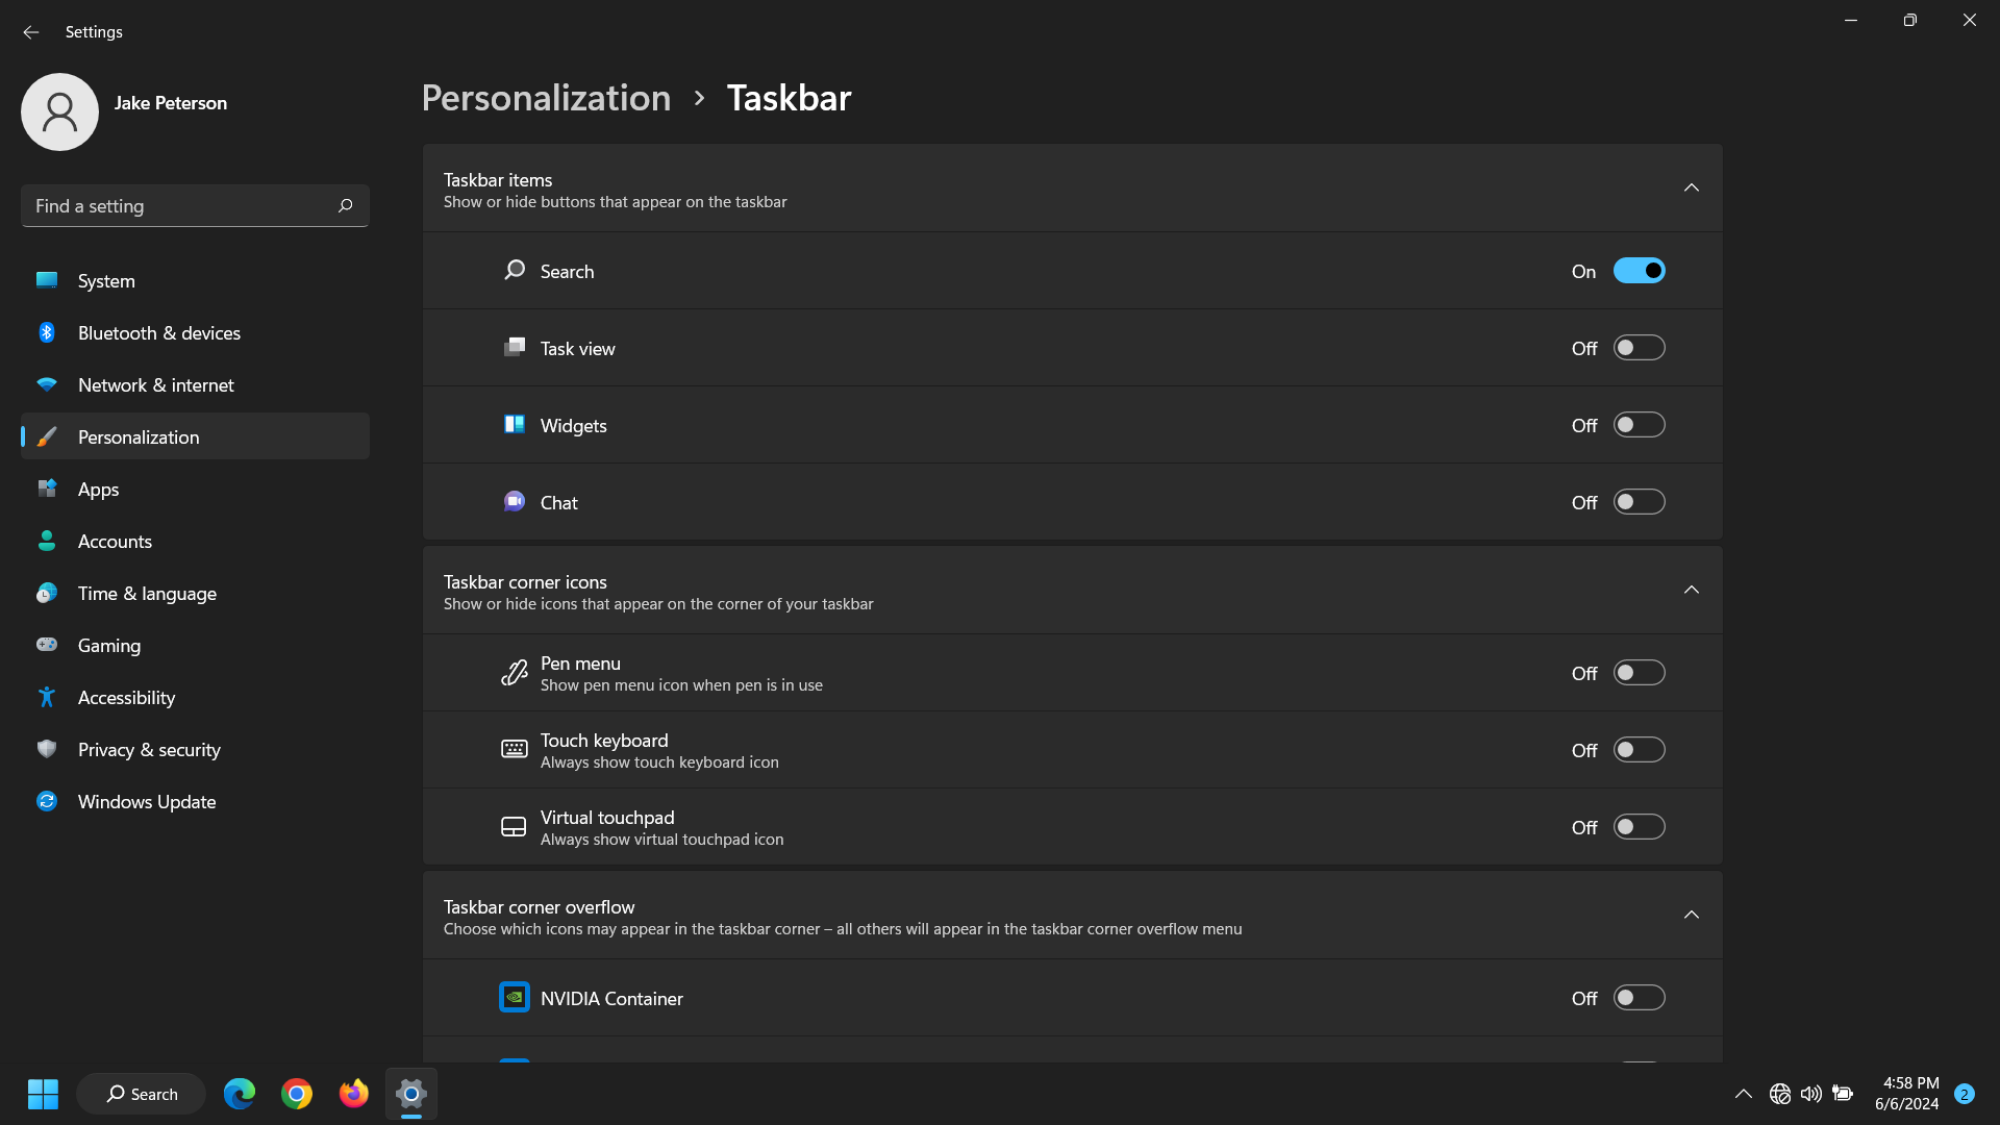2000x1125 pixels.
Task: Click the Personalization settings icon in sidebar
Action: coord(47,435)
